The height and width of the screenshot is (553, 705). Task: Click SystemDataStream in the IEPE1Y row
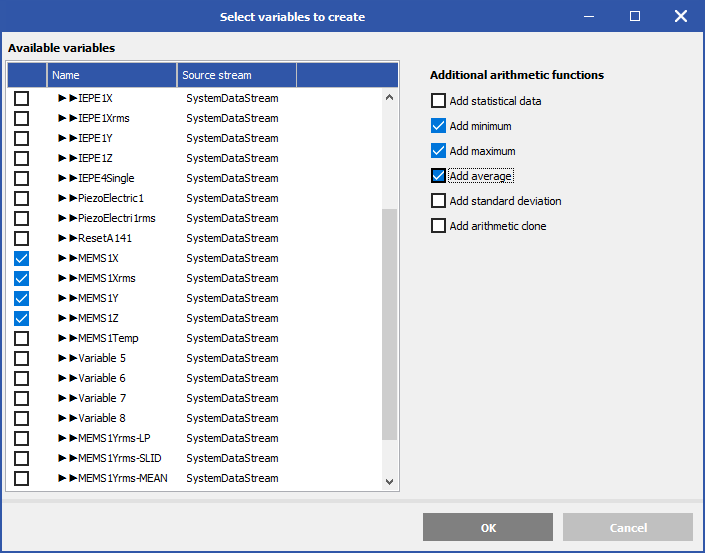pos(232,138)
